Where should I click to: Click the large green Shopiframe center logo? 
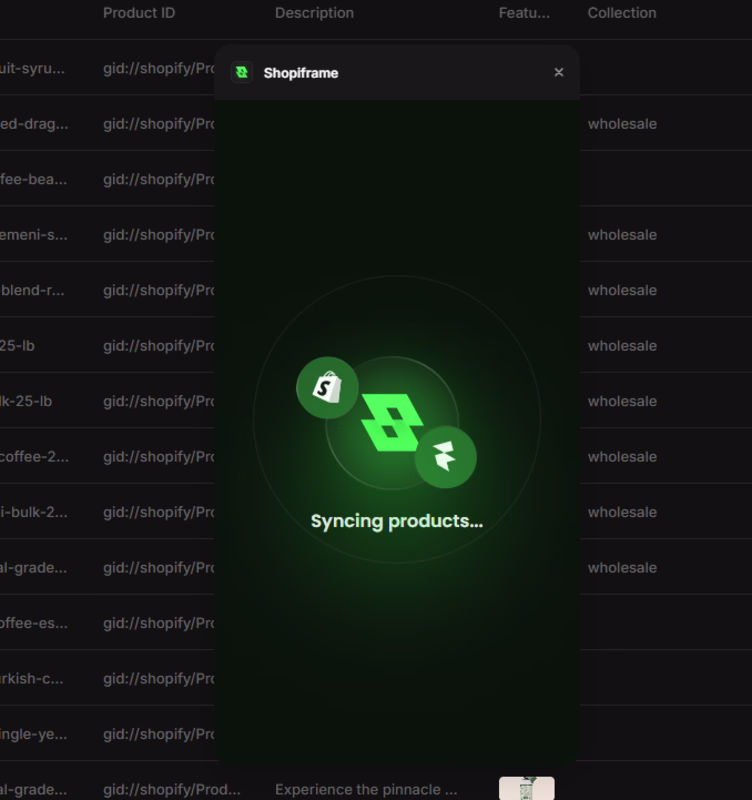(389, 423)
